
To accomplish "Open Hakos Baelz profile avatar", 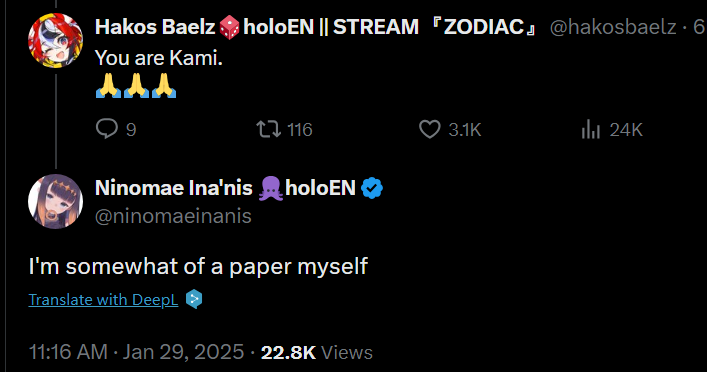I will pyautogui.click(x=55, y=41).
